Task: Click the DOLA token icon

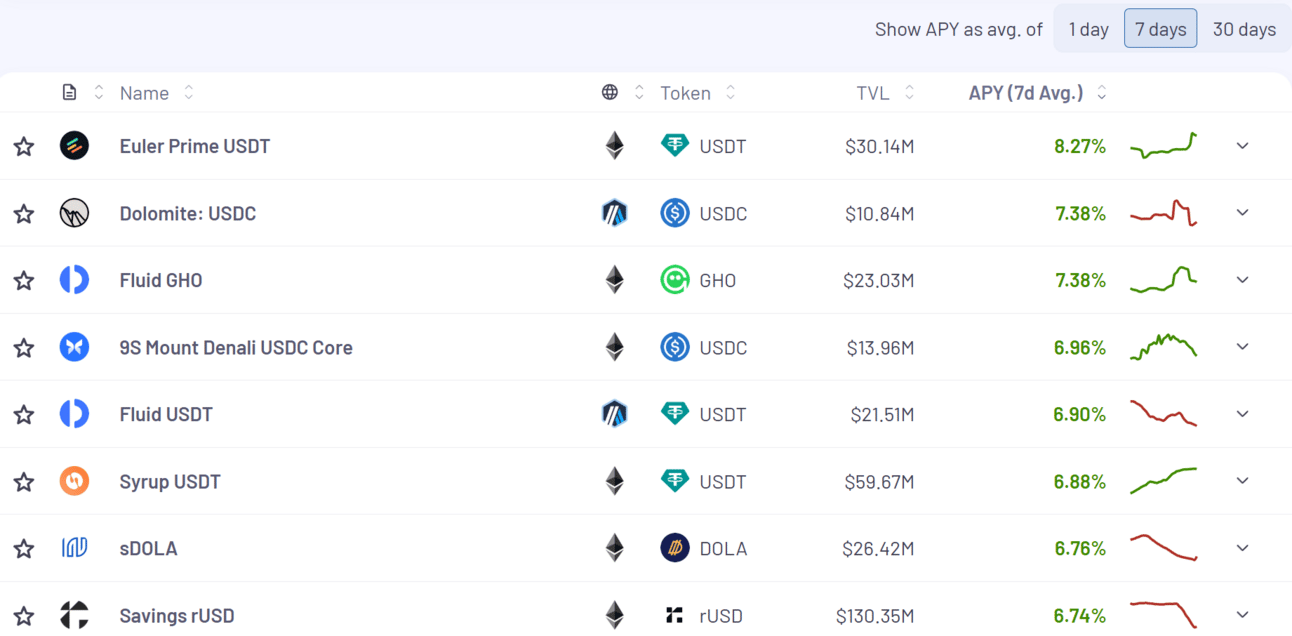Action: point(675,548)
